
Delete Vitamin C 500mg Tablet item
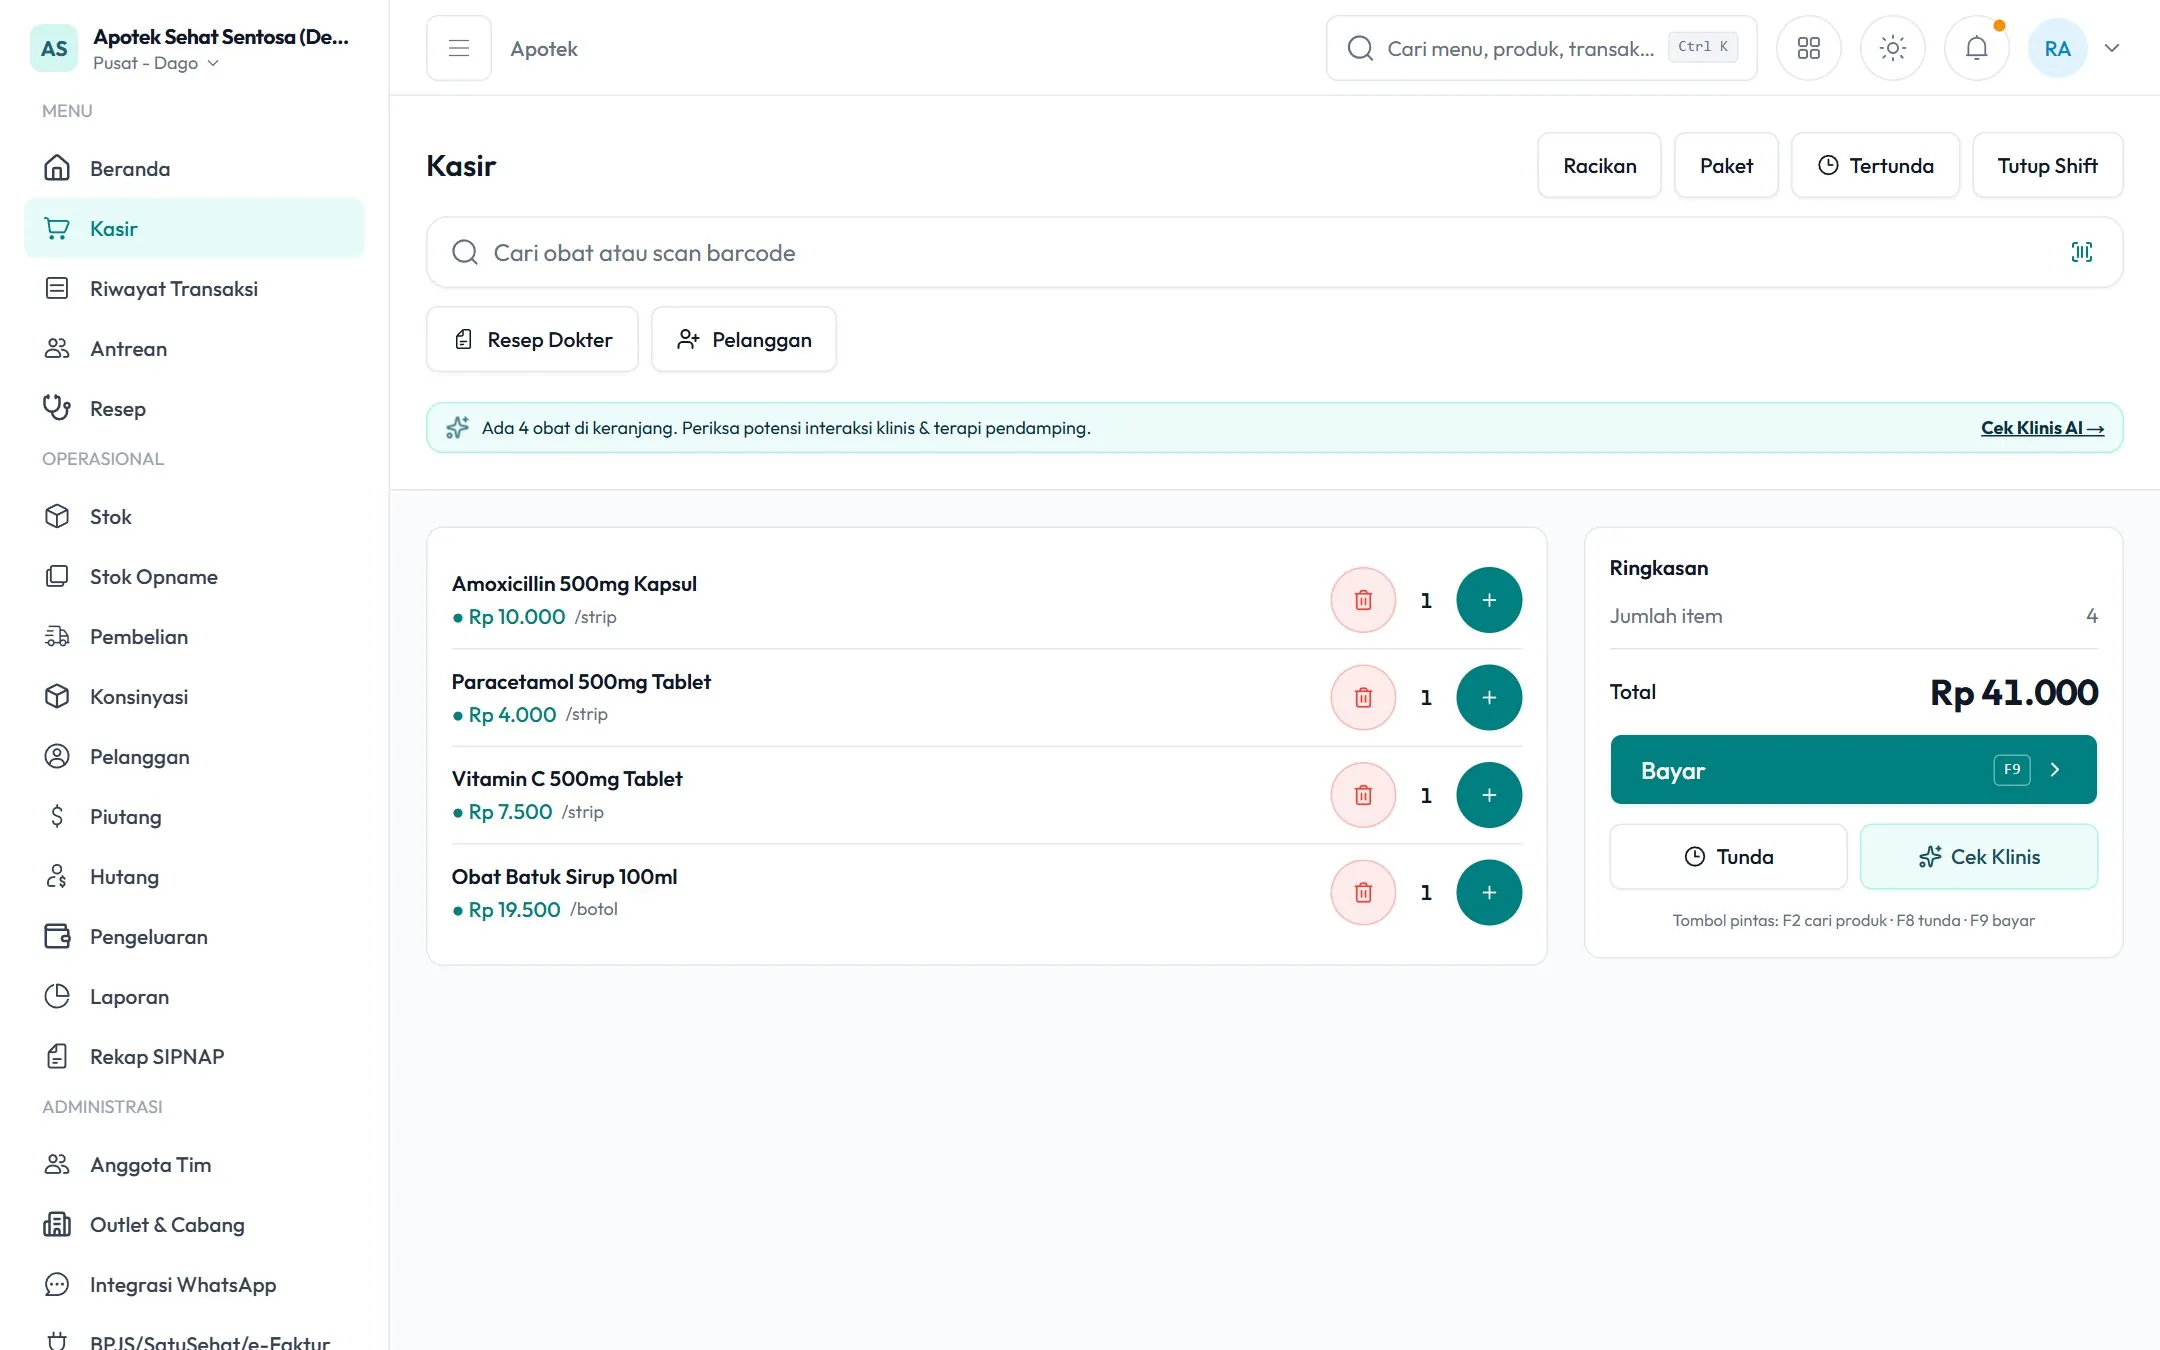pyautogui.click(x=1362, y=795)
